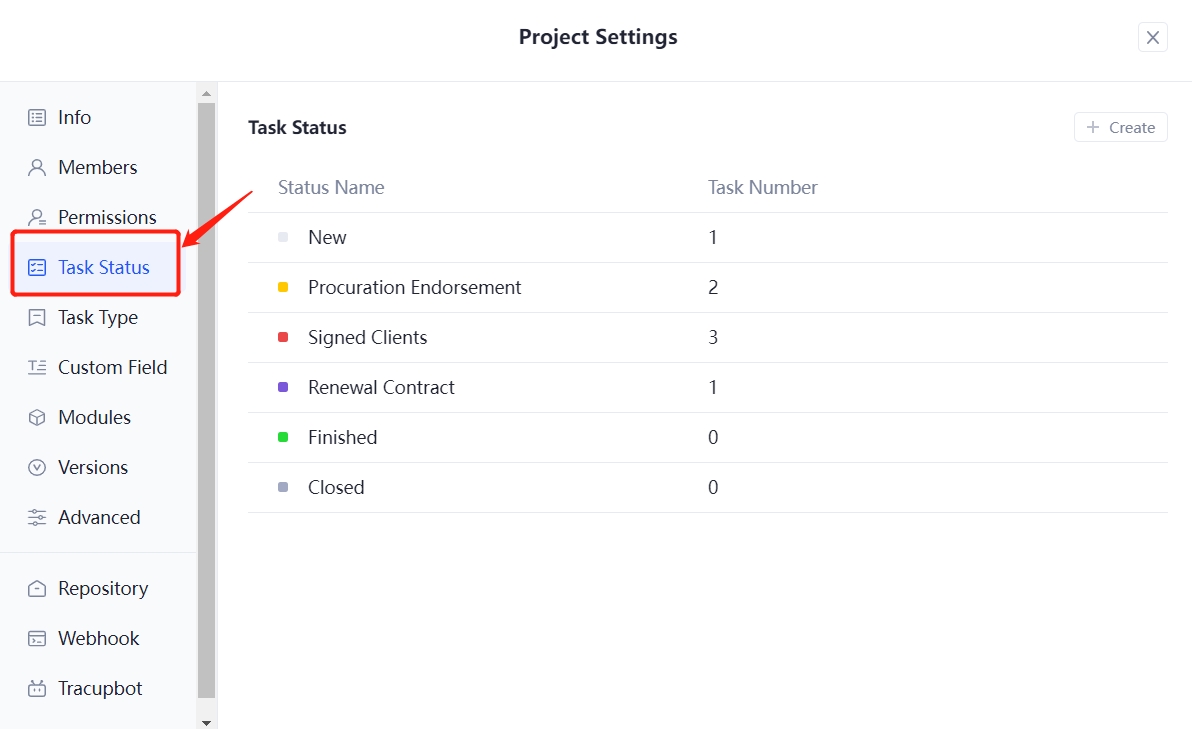Click the Finished status name

pyautogui.click(x=342, y=437)
